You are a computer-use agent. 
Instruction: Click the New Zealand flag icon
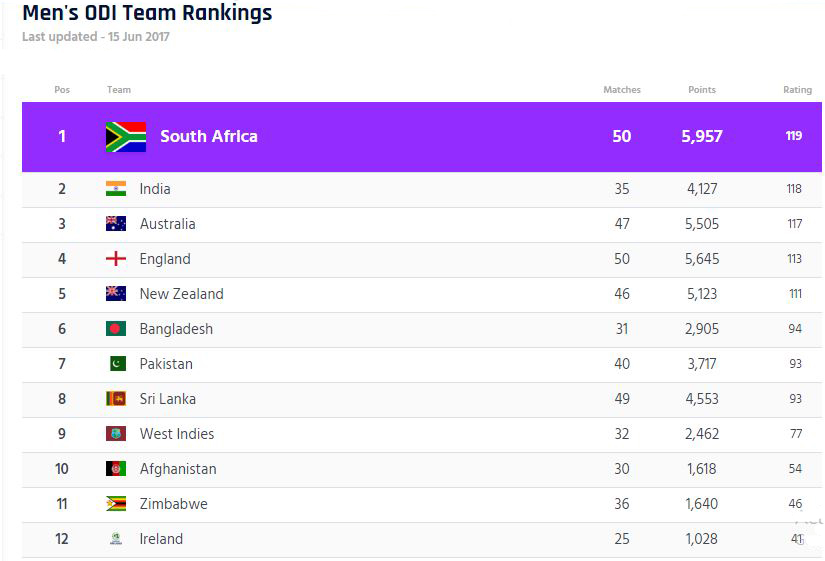[116, 294]
